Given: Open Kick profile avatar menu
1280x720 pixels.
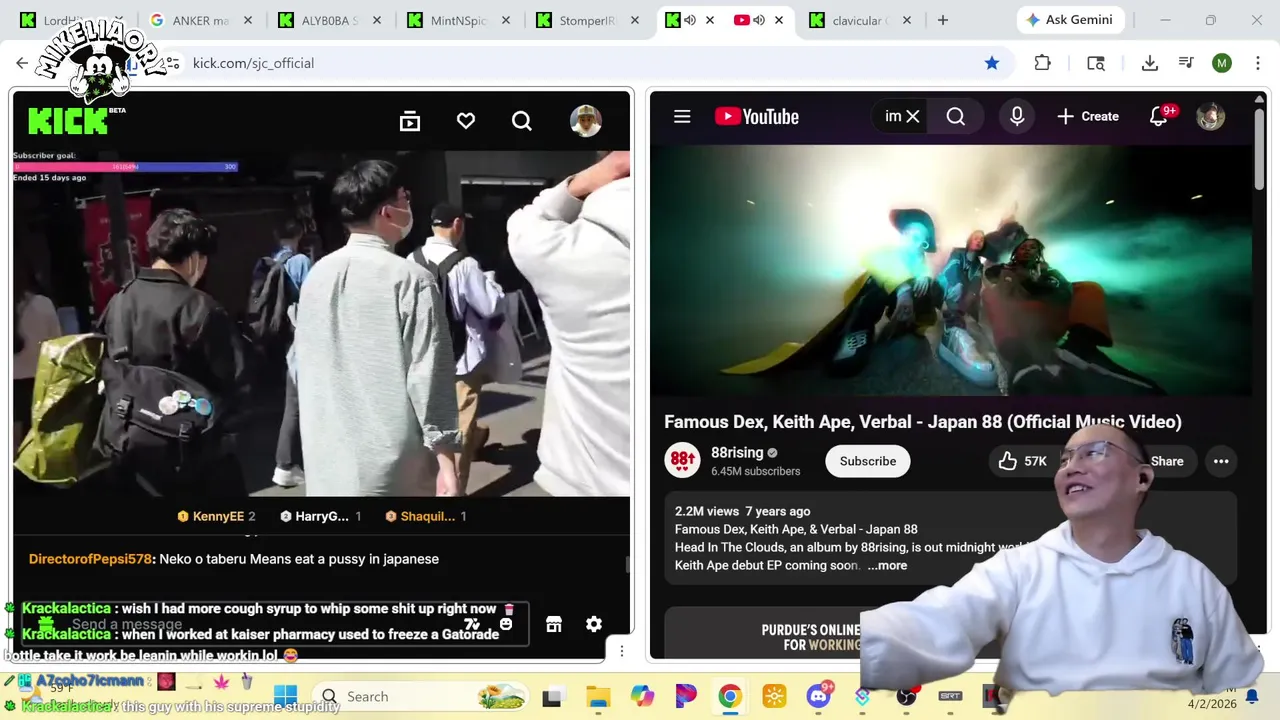Looking at the screenshot, I should [x=585, y=121].
